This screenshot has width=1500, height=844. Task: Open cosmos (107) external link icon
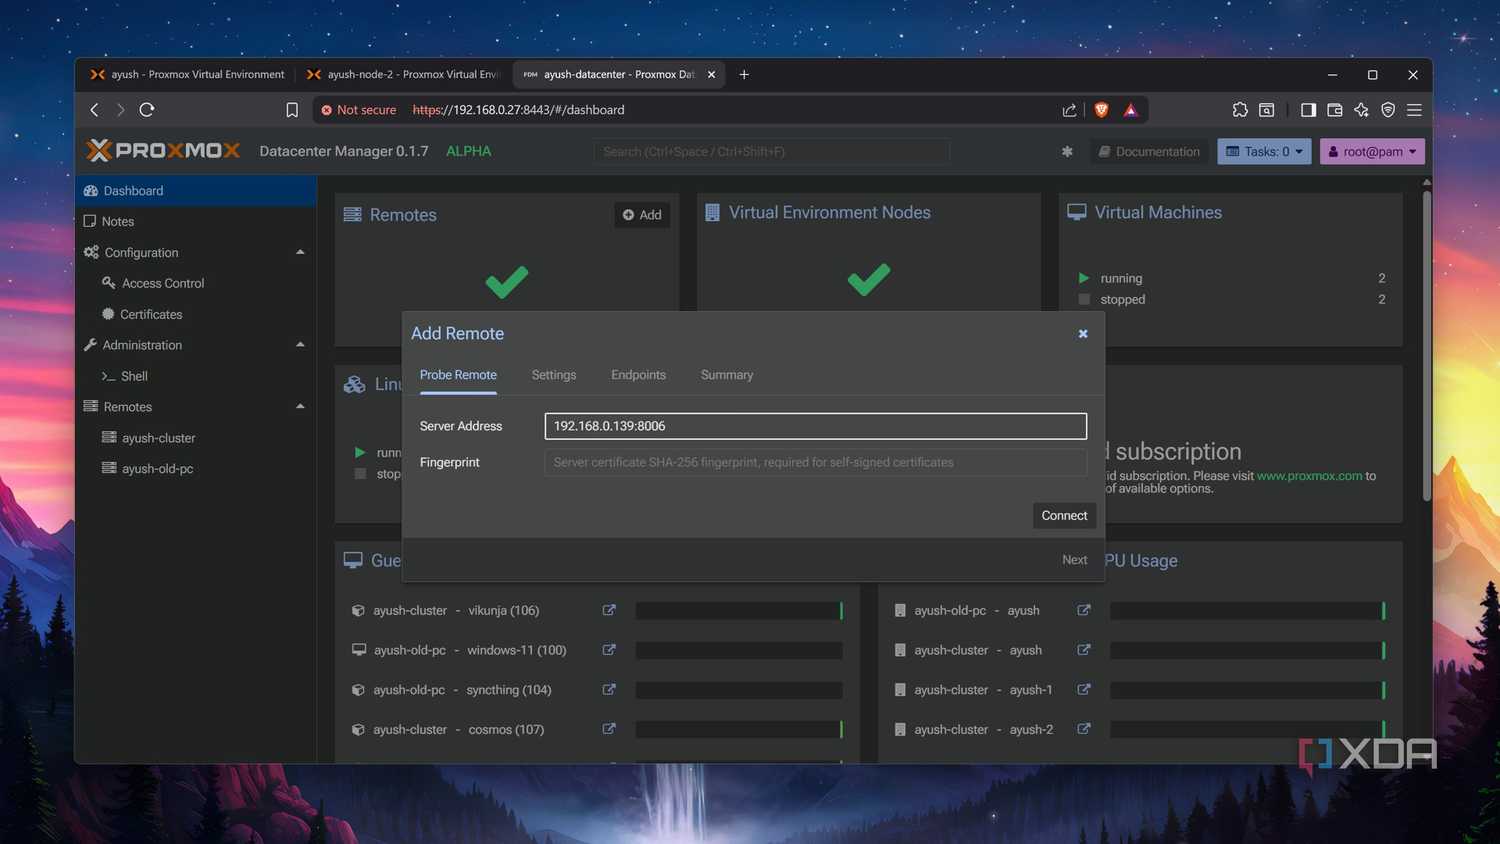coord(609,729)
